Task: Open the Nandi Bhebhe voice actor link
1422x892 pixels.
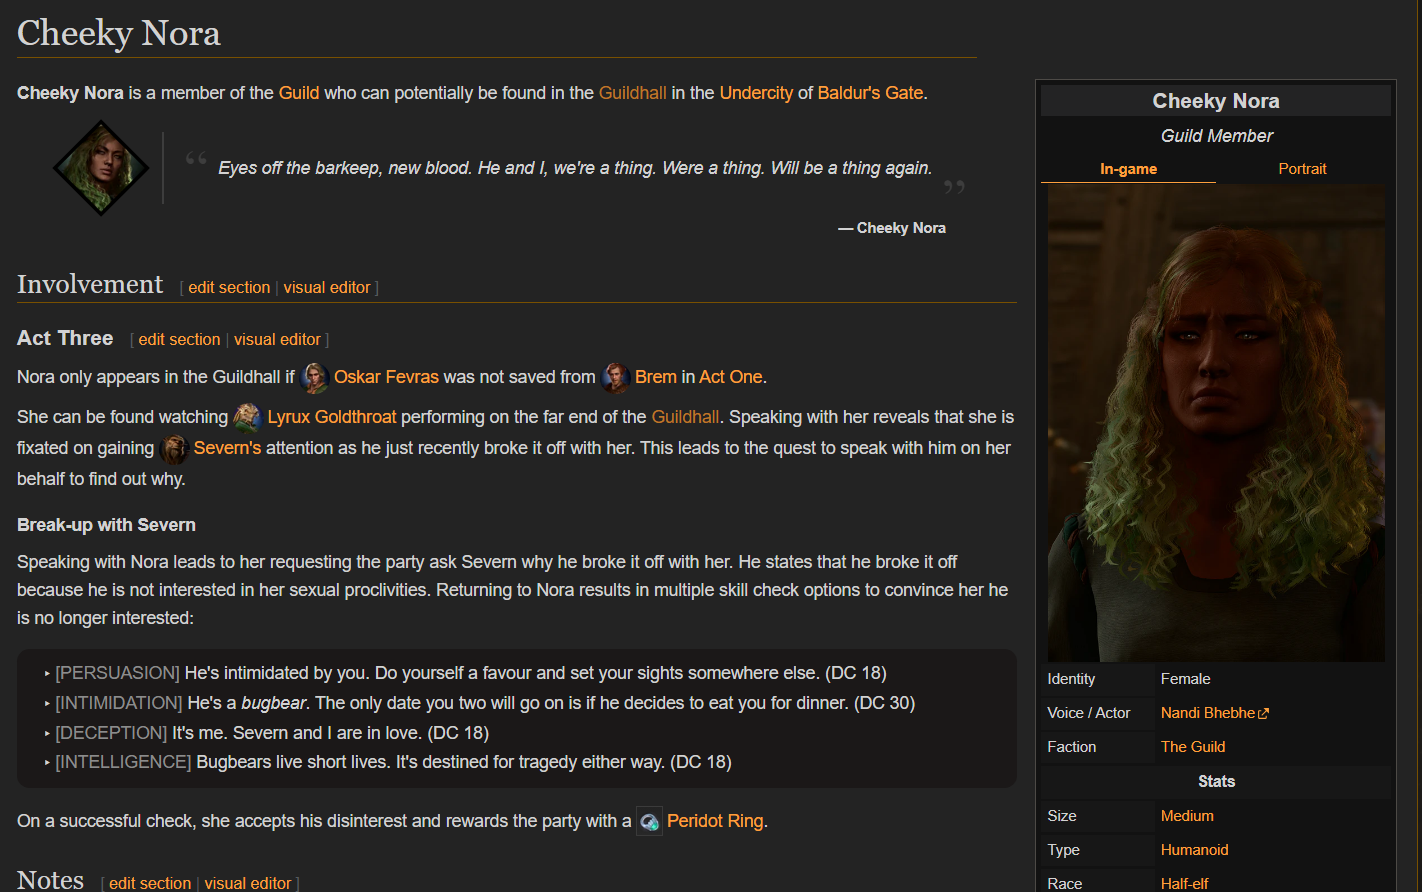Action: [1208, 713]
